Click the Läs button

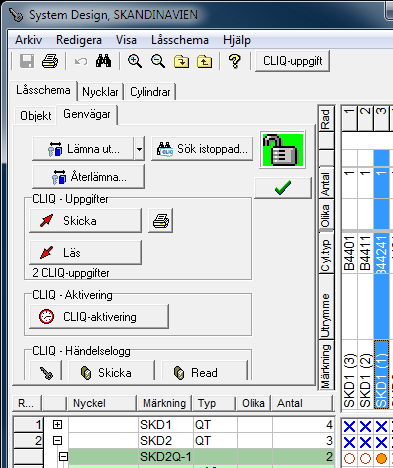[85, 253]
